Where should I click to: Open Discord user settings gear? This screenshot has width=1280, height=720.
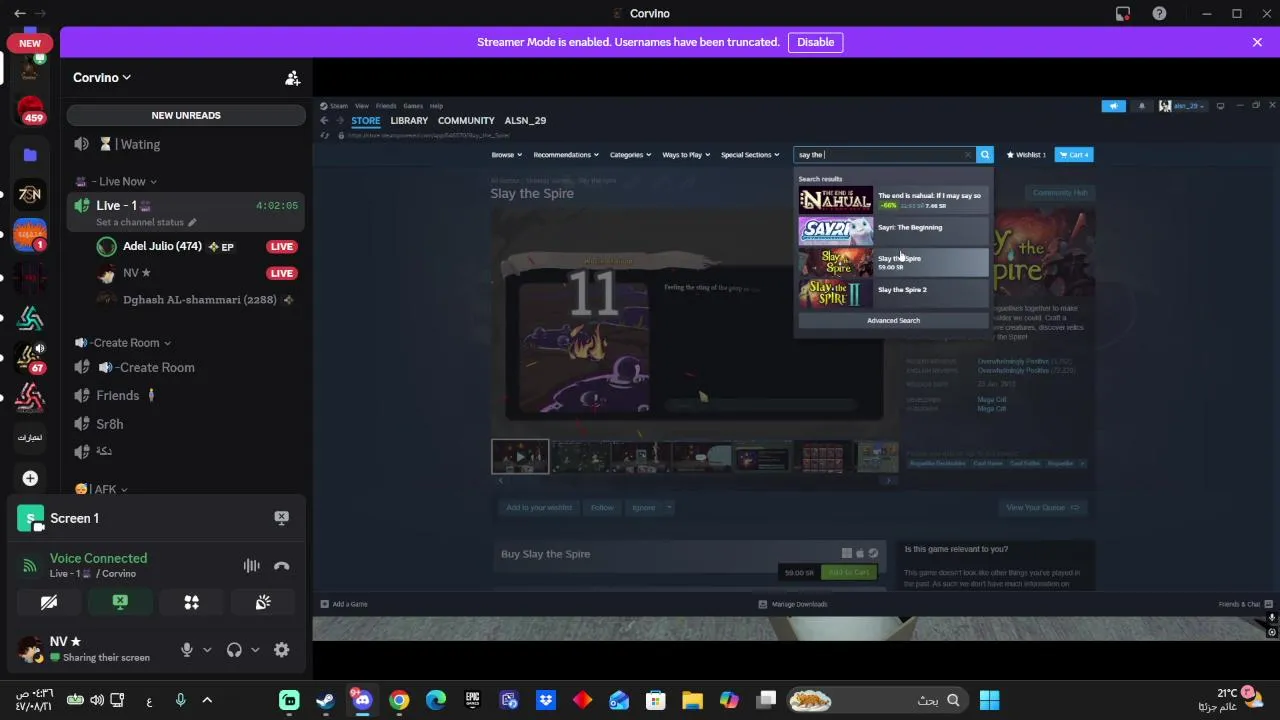(x=282, y=649)
